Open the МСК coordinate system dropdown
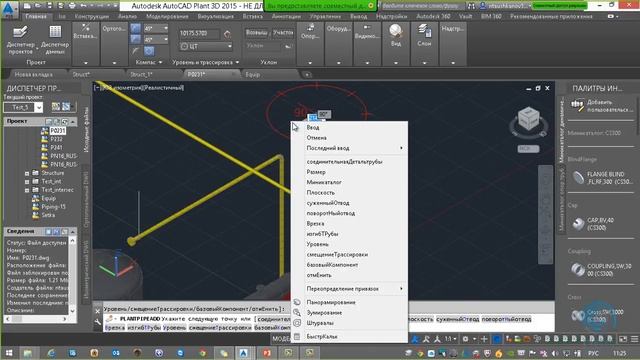The height and width of the screenshot is (360, 640). click(528, 149)
